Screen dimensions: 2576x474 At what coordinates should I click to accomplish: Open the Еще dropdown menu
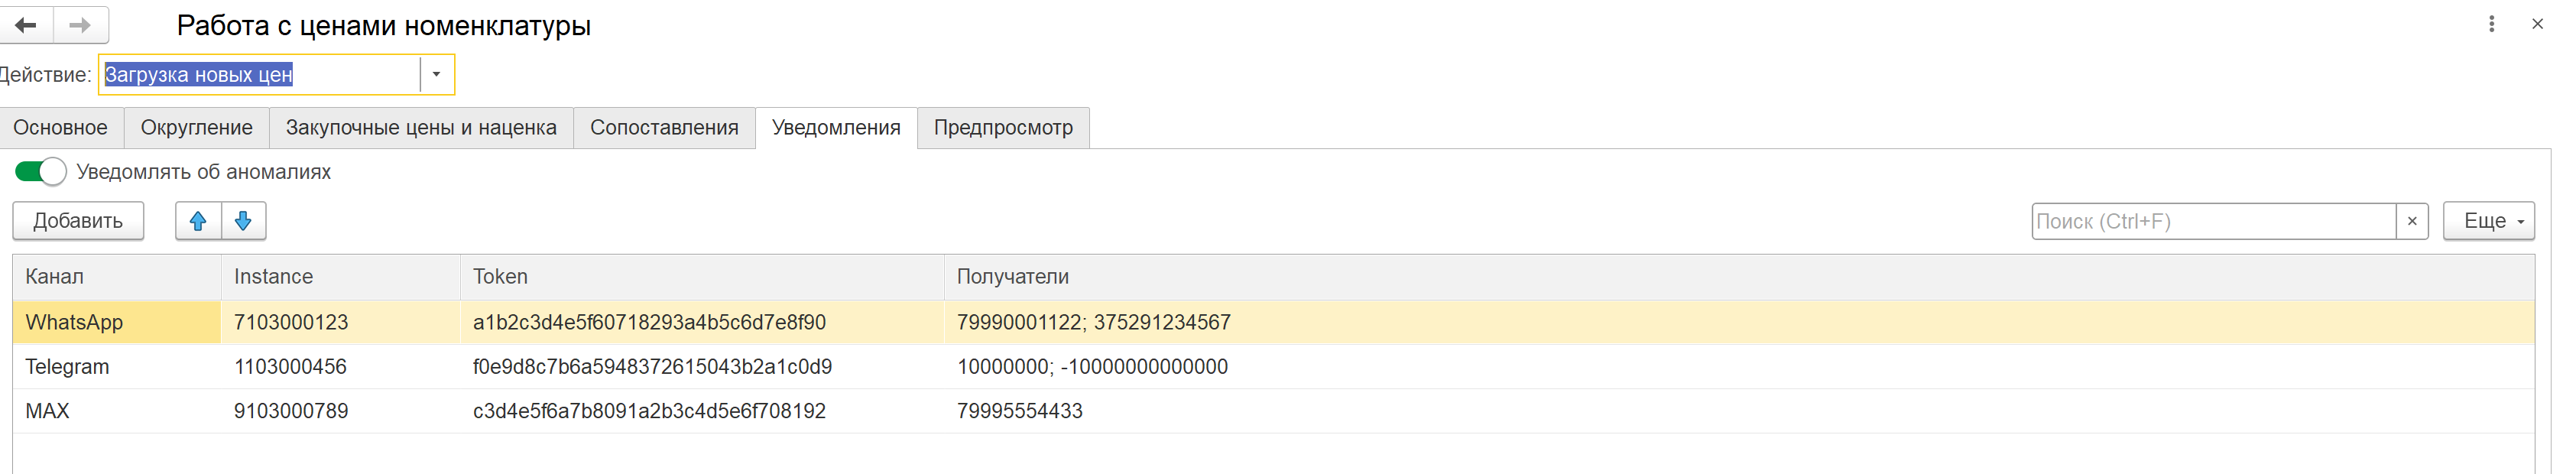click(x=2488, y=221)
